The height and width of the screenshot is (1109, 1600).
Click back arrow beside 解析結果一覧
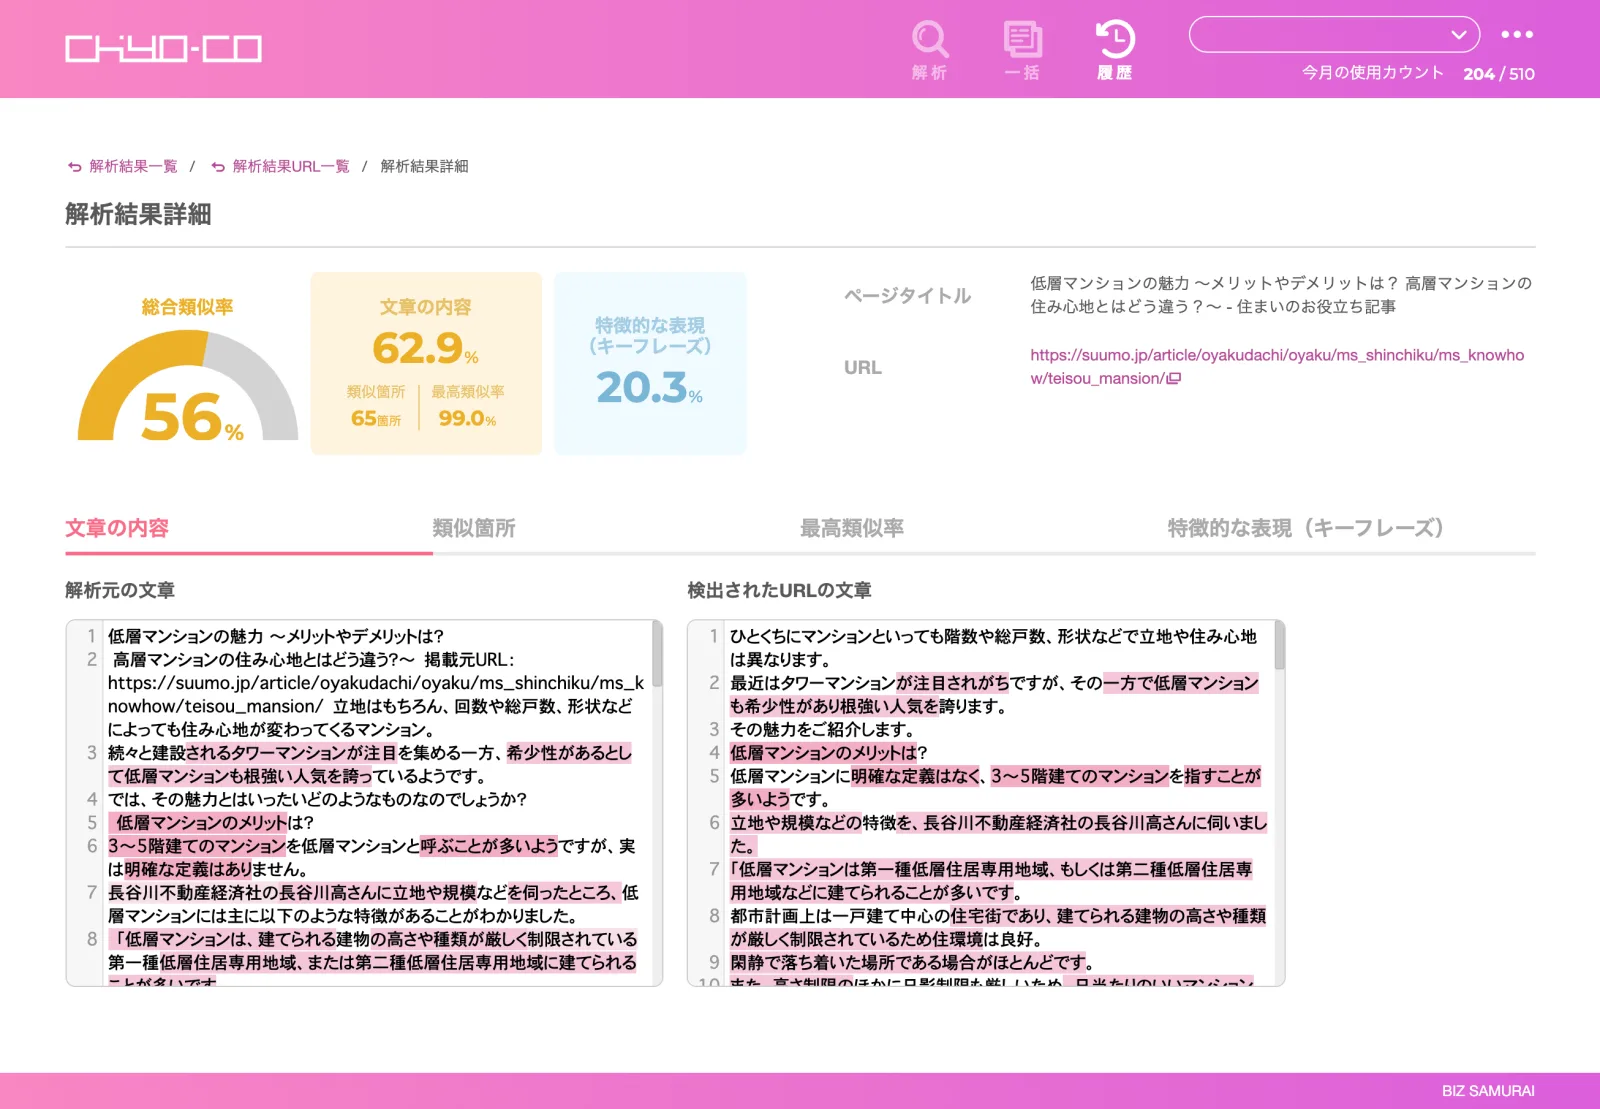point(75,167)
